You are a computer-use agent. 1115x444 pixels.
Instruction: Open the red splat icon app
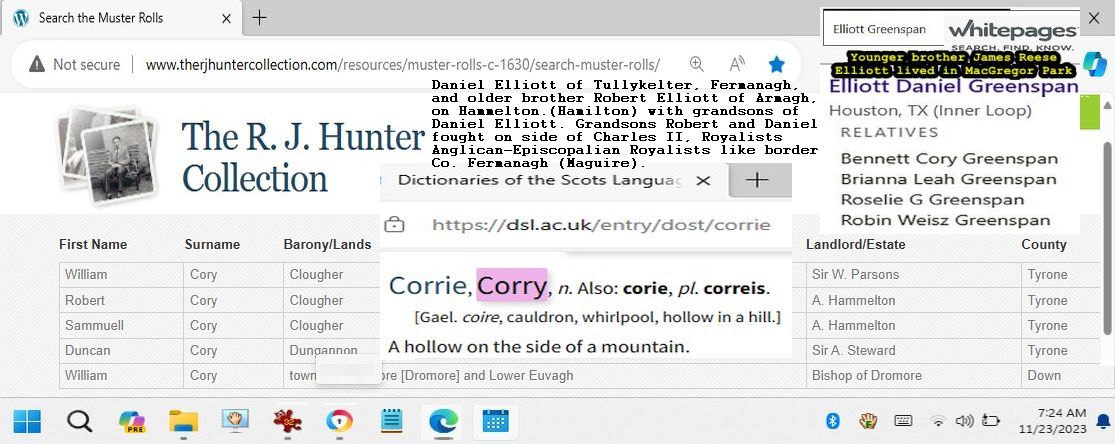point(287,421)
